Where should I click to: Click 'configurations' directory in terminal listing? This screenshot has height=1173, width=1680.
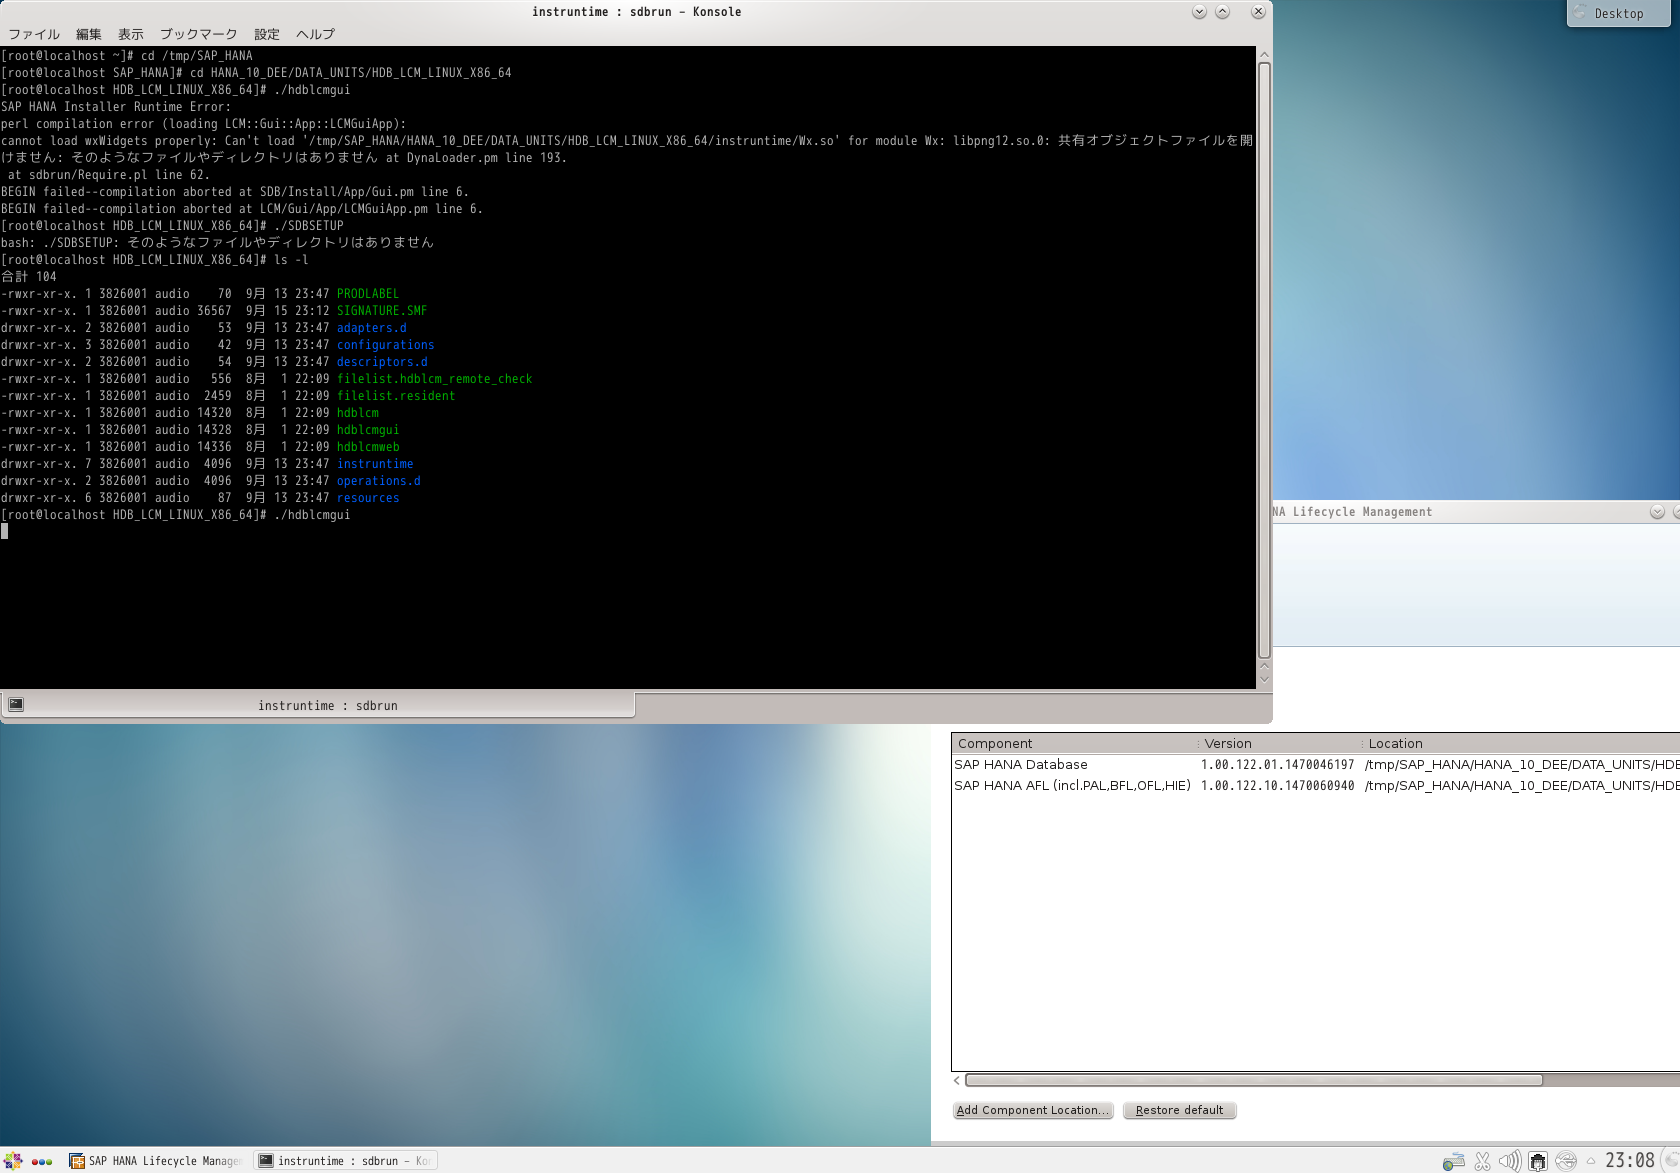click(386, 345)
